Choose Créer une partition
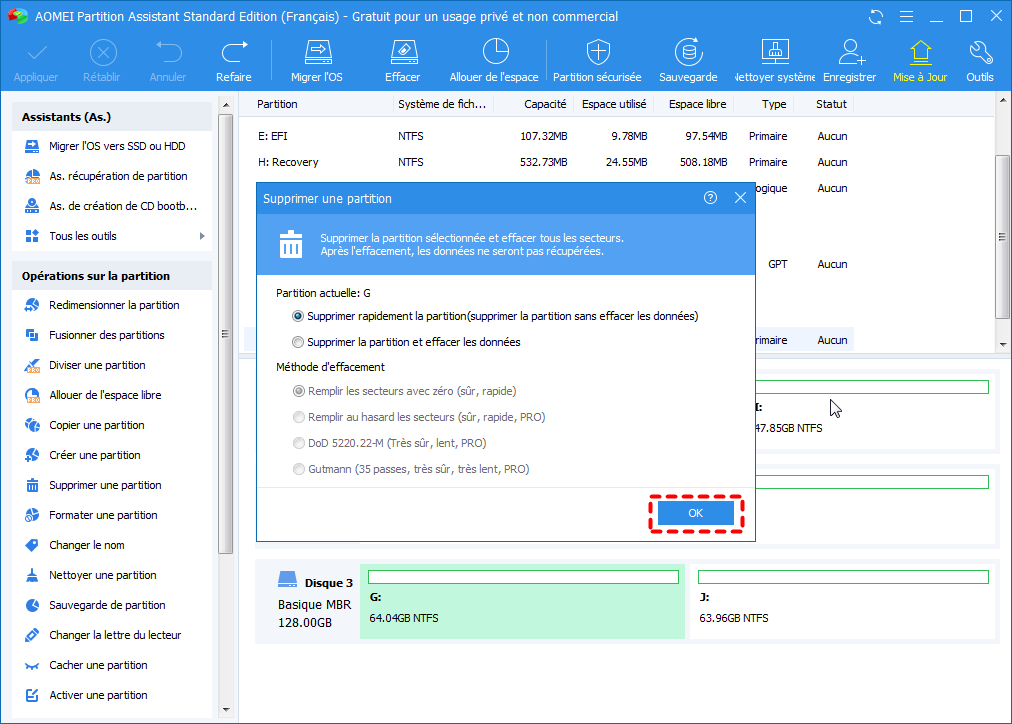 (x=82, y=456)
